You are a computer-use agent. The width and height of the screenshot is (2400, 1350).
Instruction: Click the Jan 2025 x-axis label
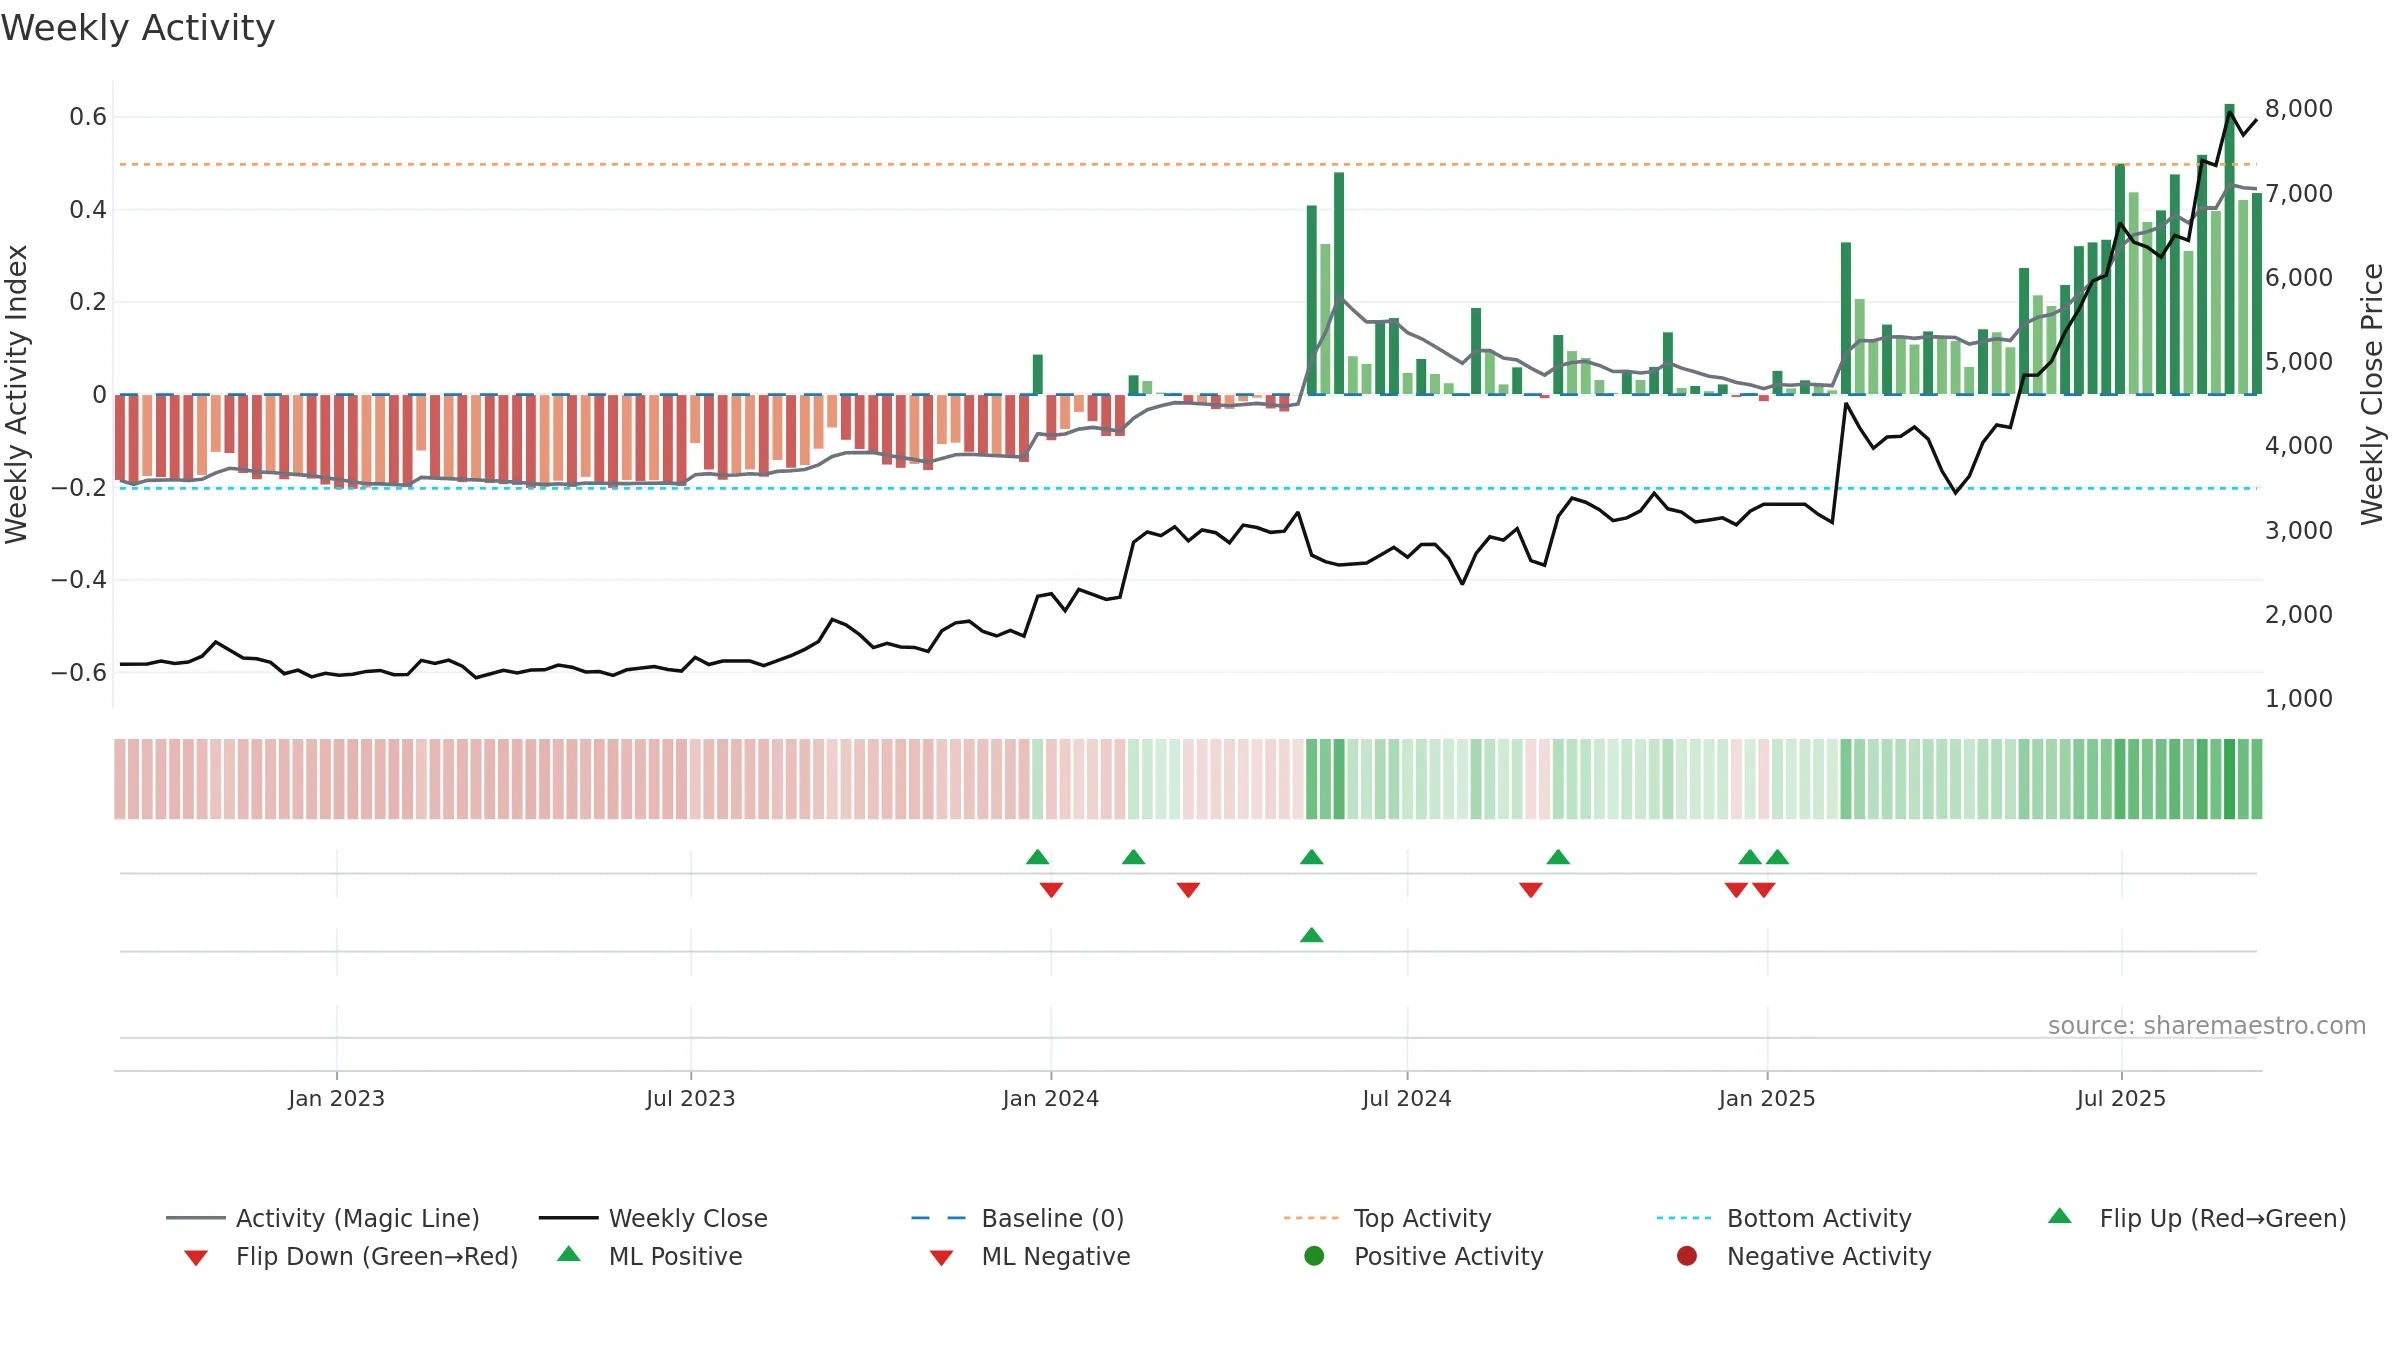click(1767, 1098)
